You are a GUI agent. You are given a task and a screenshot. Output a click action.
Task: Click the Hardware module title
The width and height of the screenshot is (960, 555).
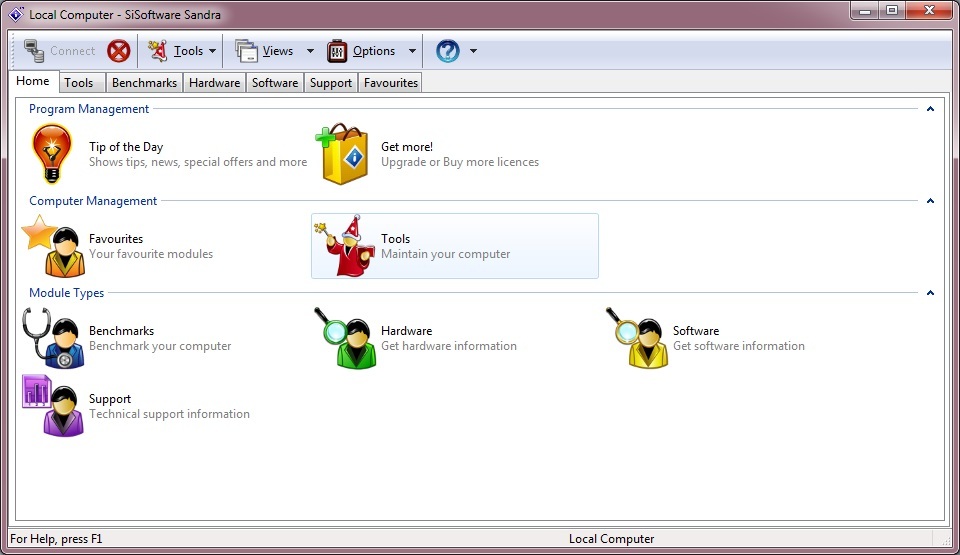pyautogui.click(x=407, y=330)
